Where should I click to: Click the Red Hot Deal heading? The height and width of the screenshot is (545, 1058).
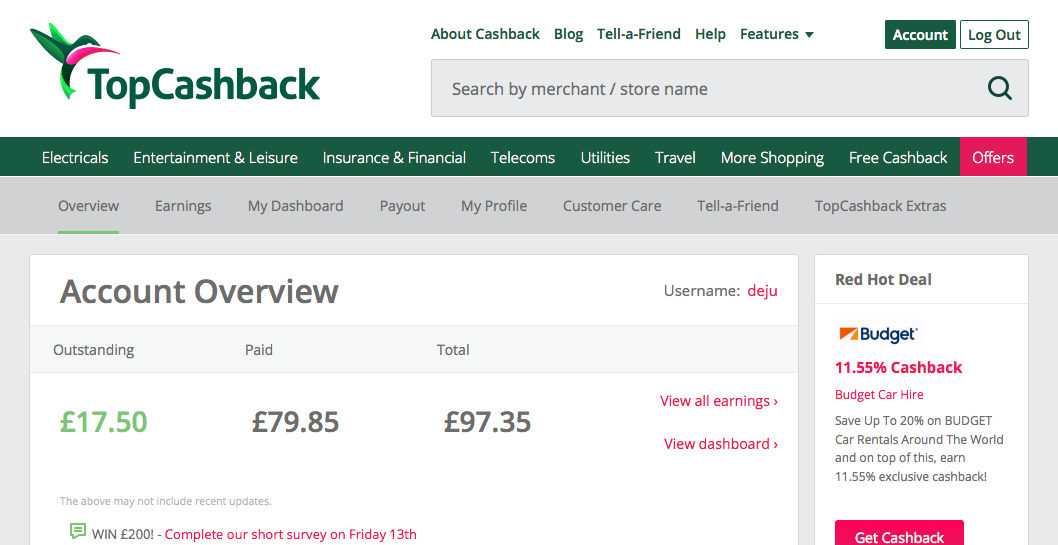(x=883, y=279)
